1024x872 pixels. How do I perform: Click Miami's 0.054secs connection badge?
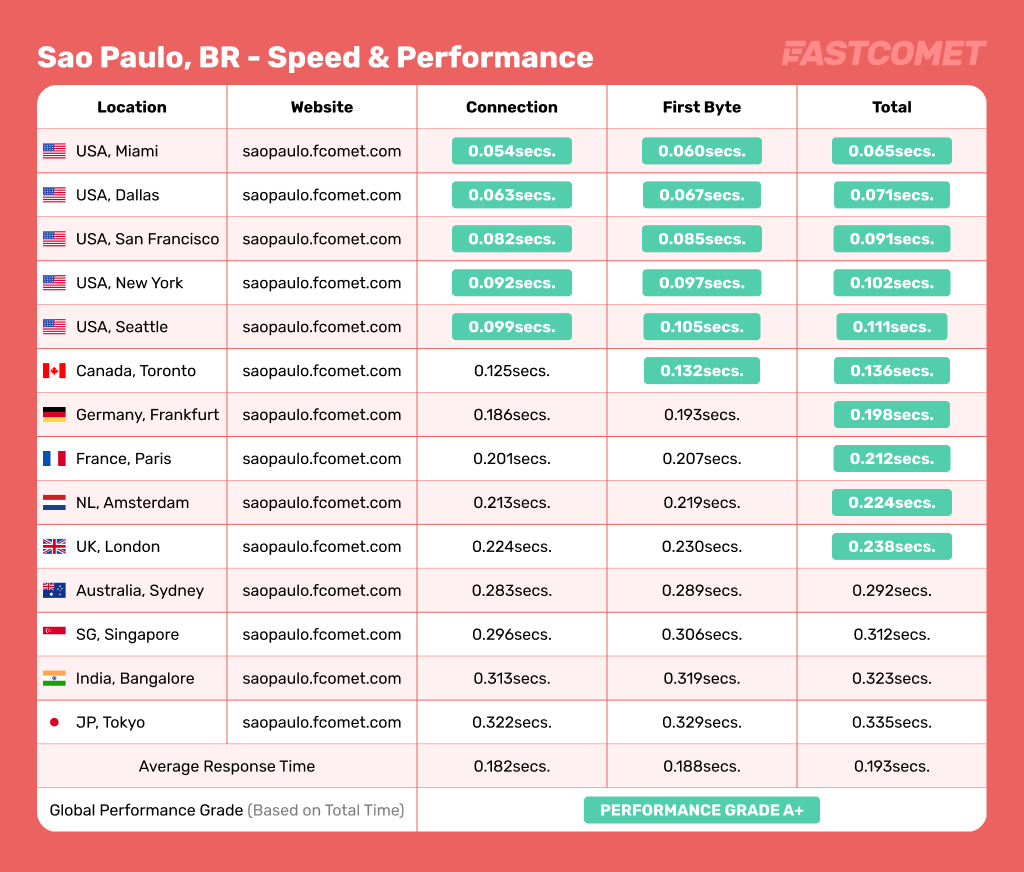coord(512,151)
